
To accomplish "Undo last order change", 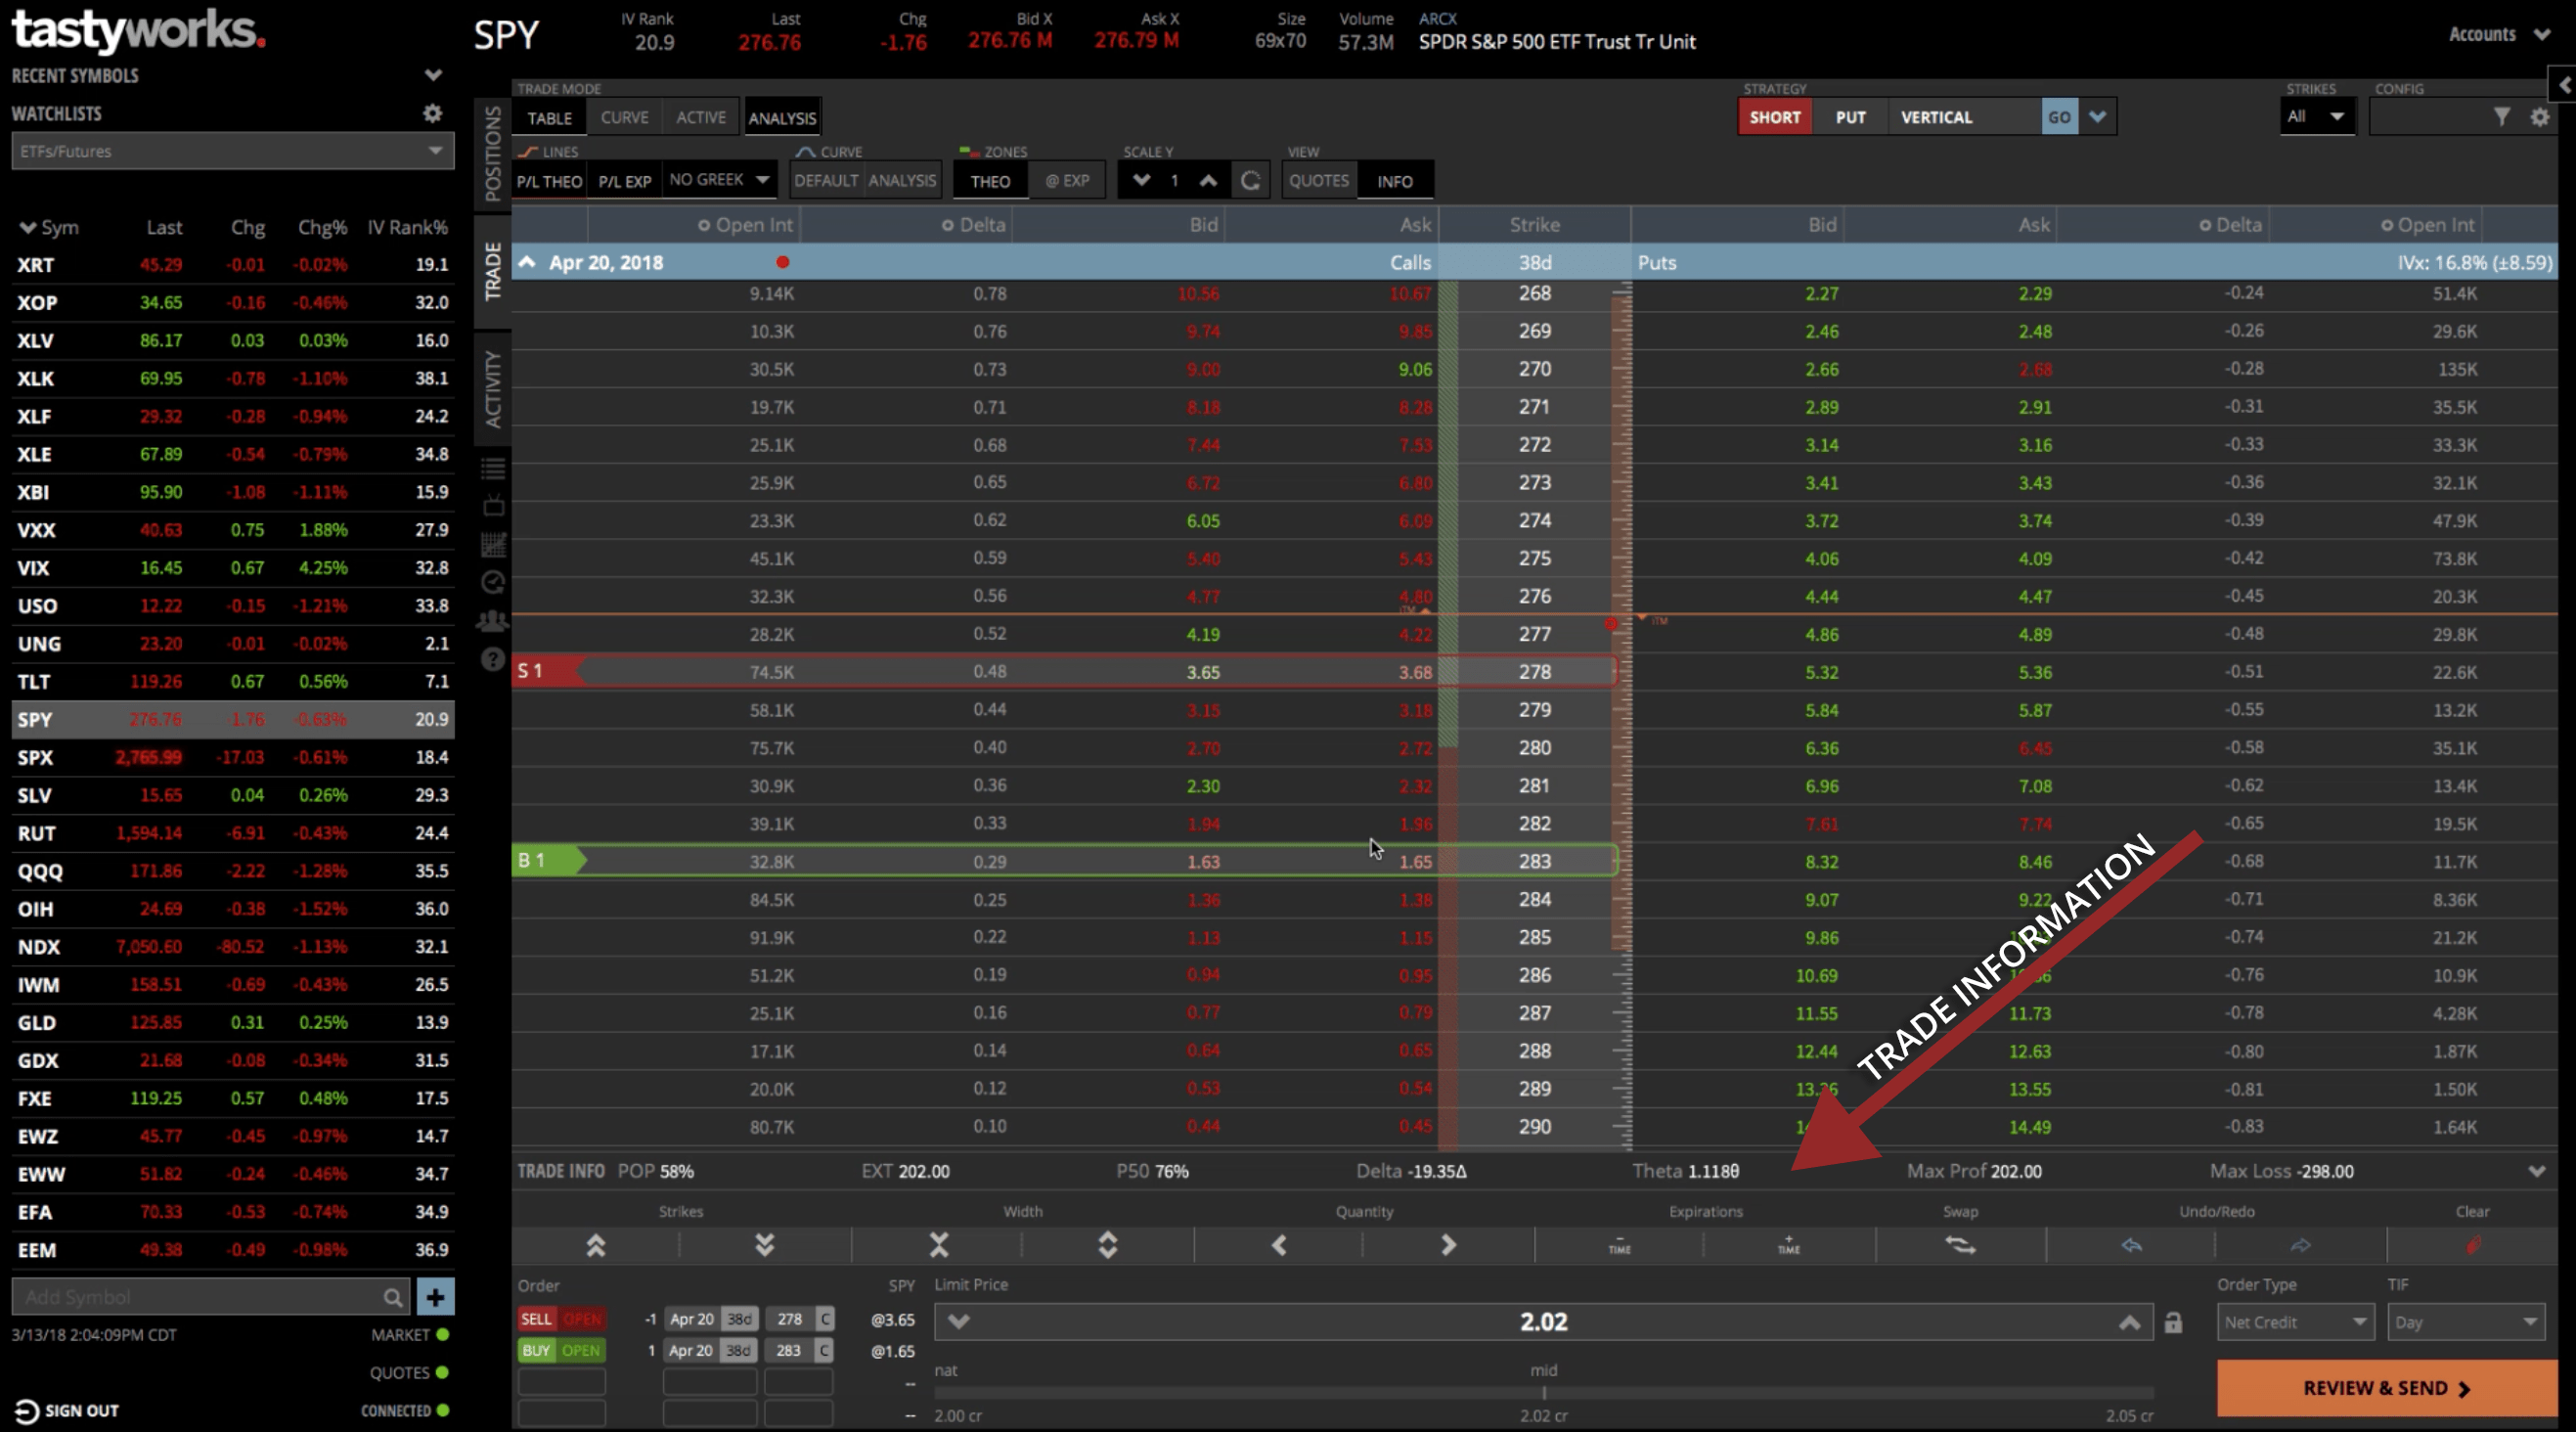I will 2132,1245.
